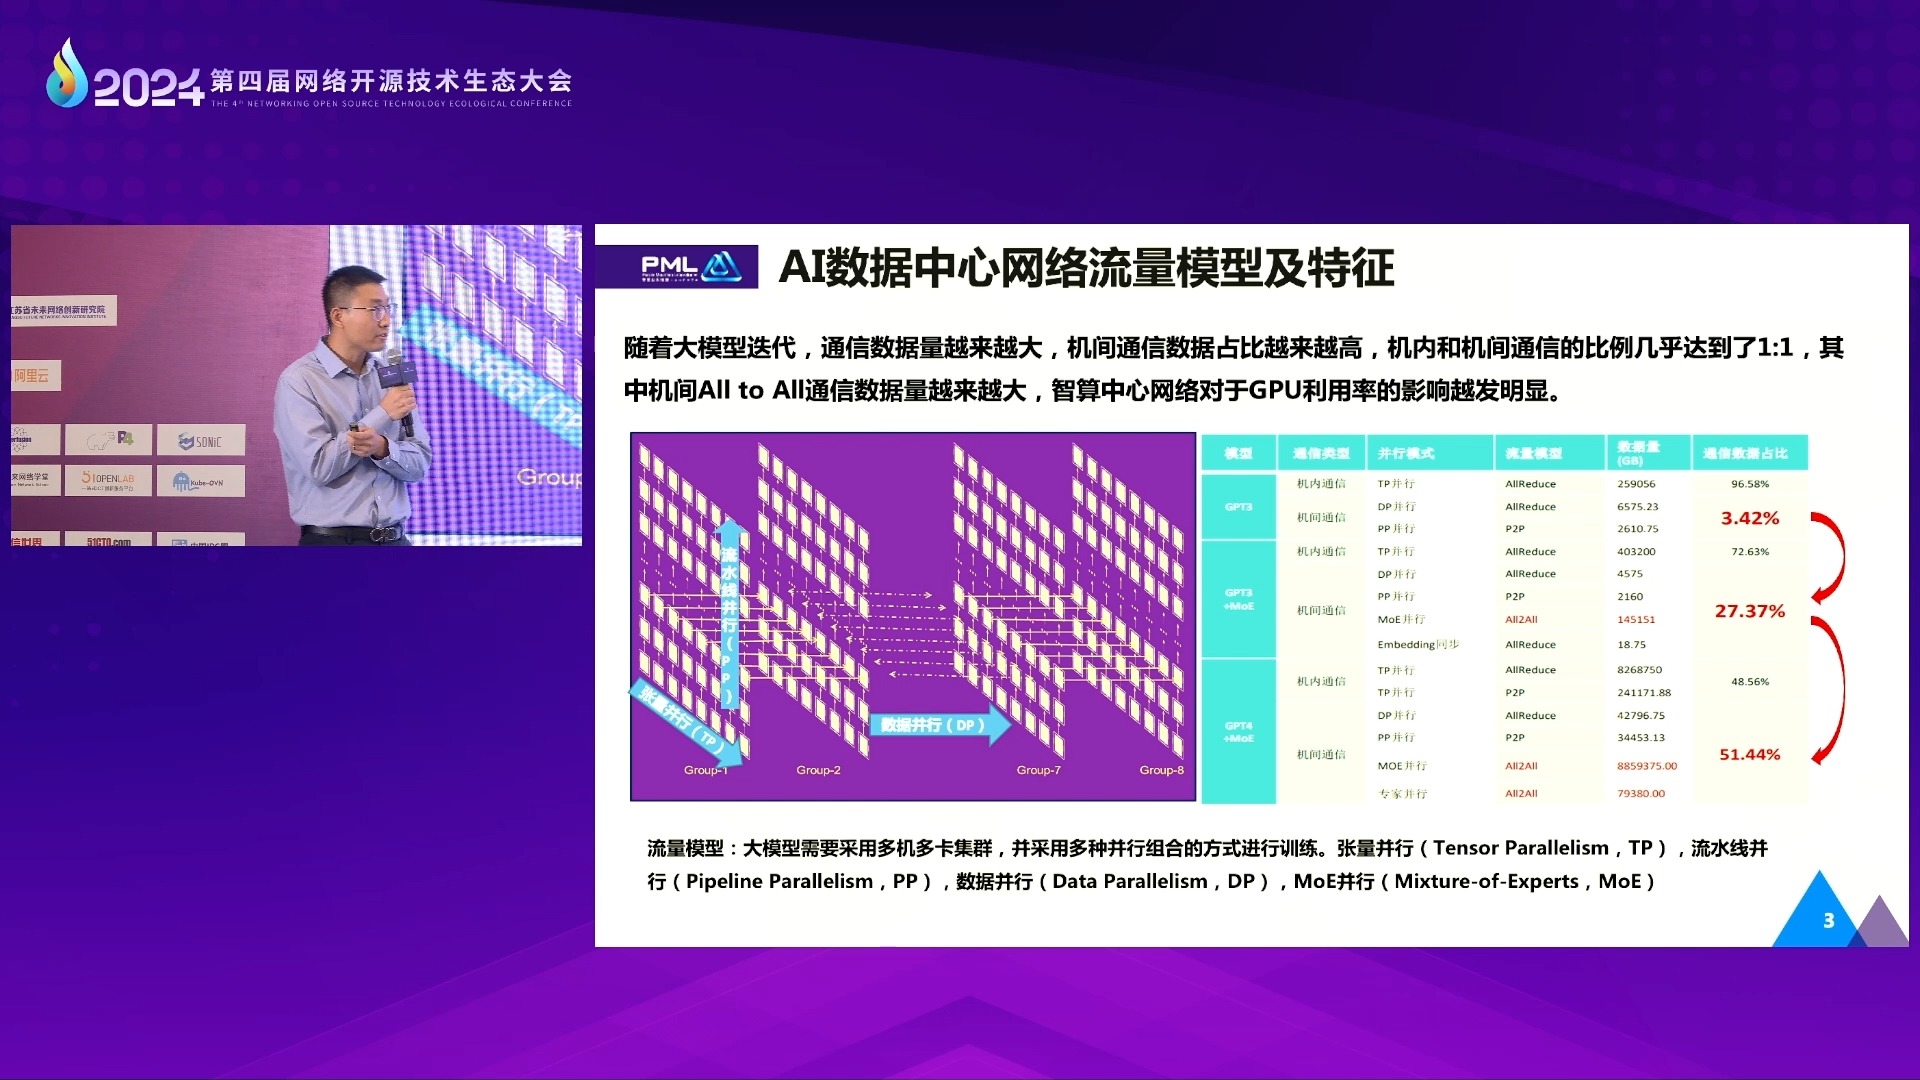The height and width of the screenshot is (1080, 1920).
Task: Click the Embedding同步 cell
Action: pyautogui.click(x=1418, y=645)
